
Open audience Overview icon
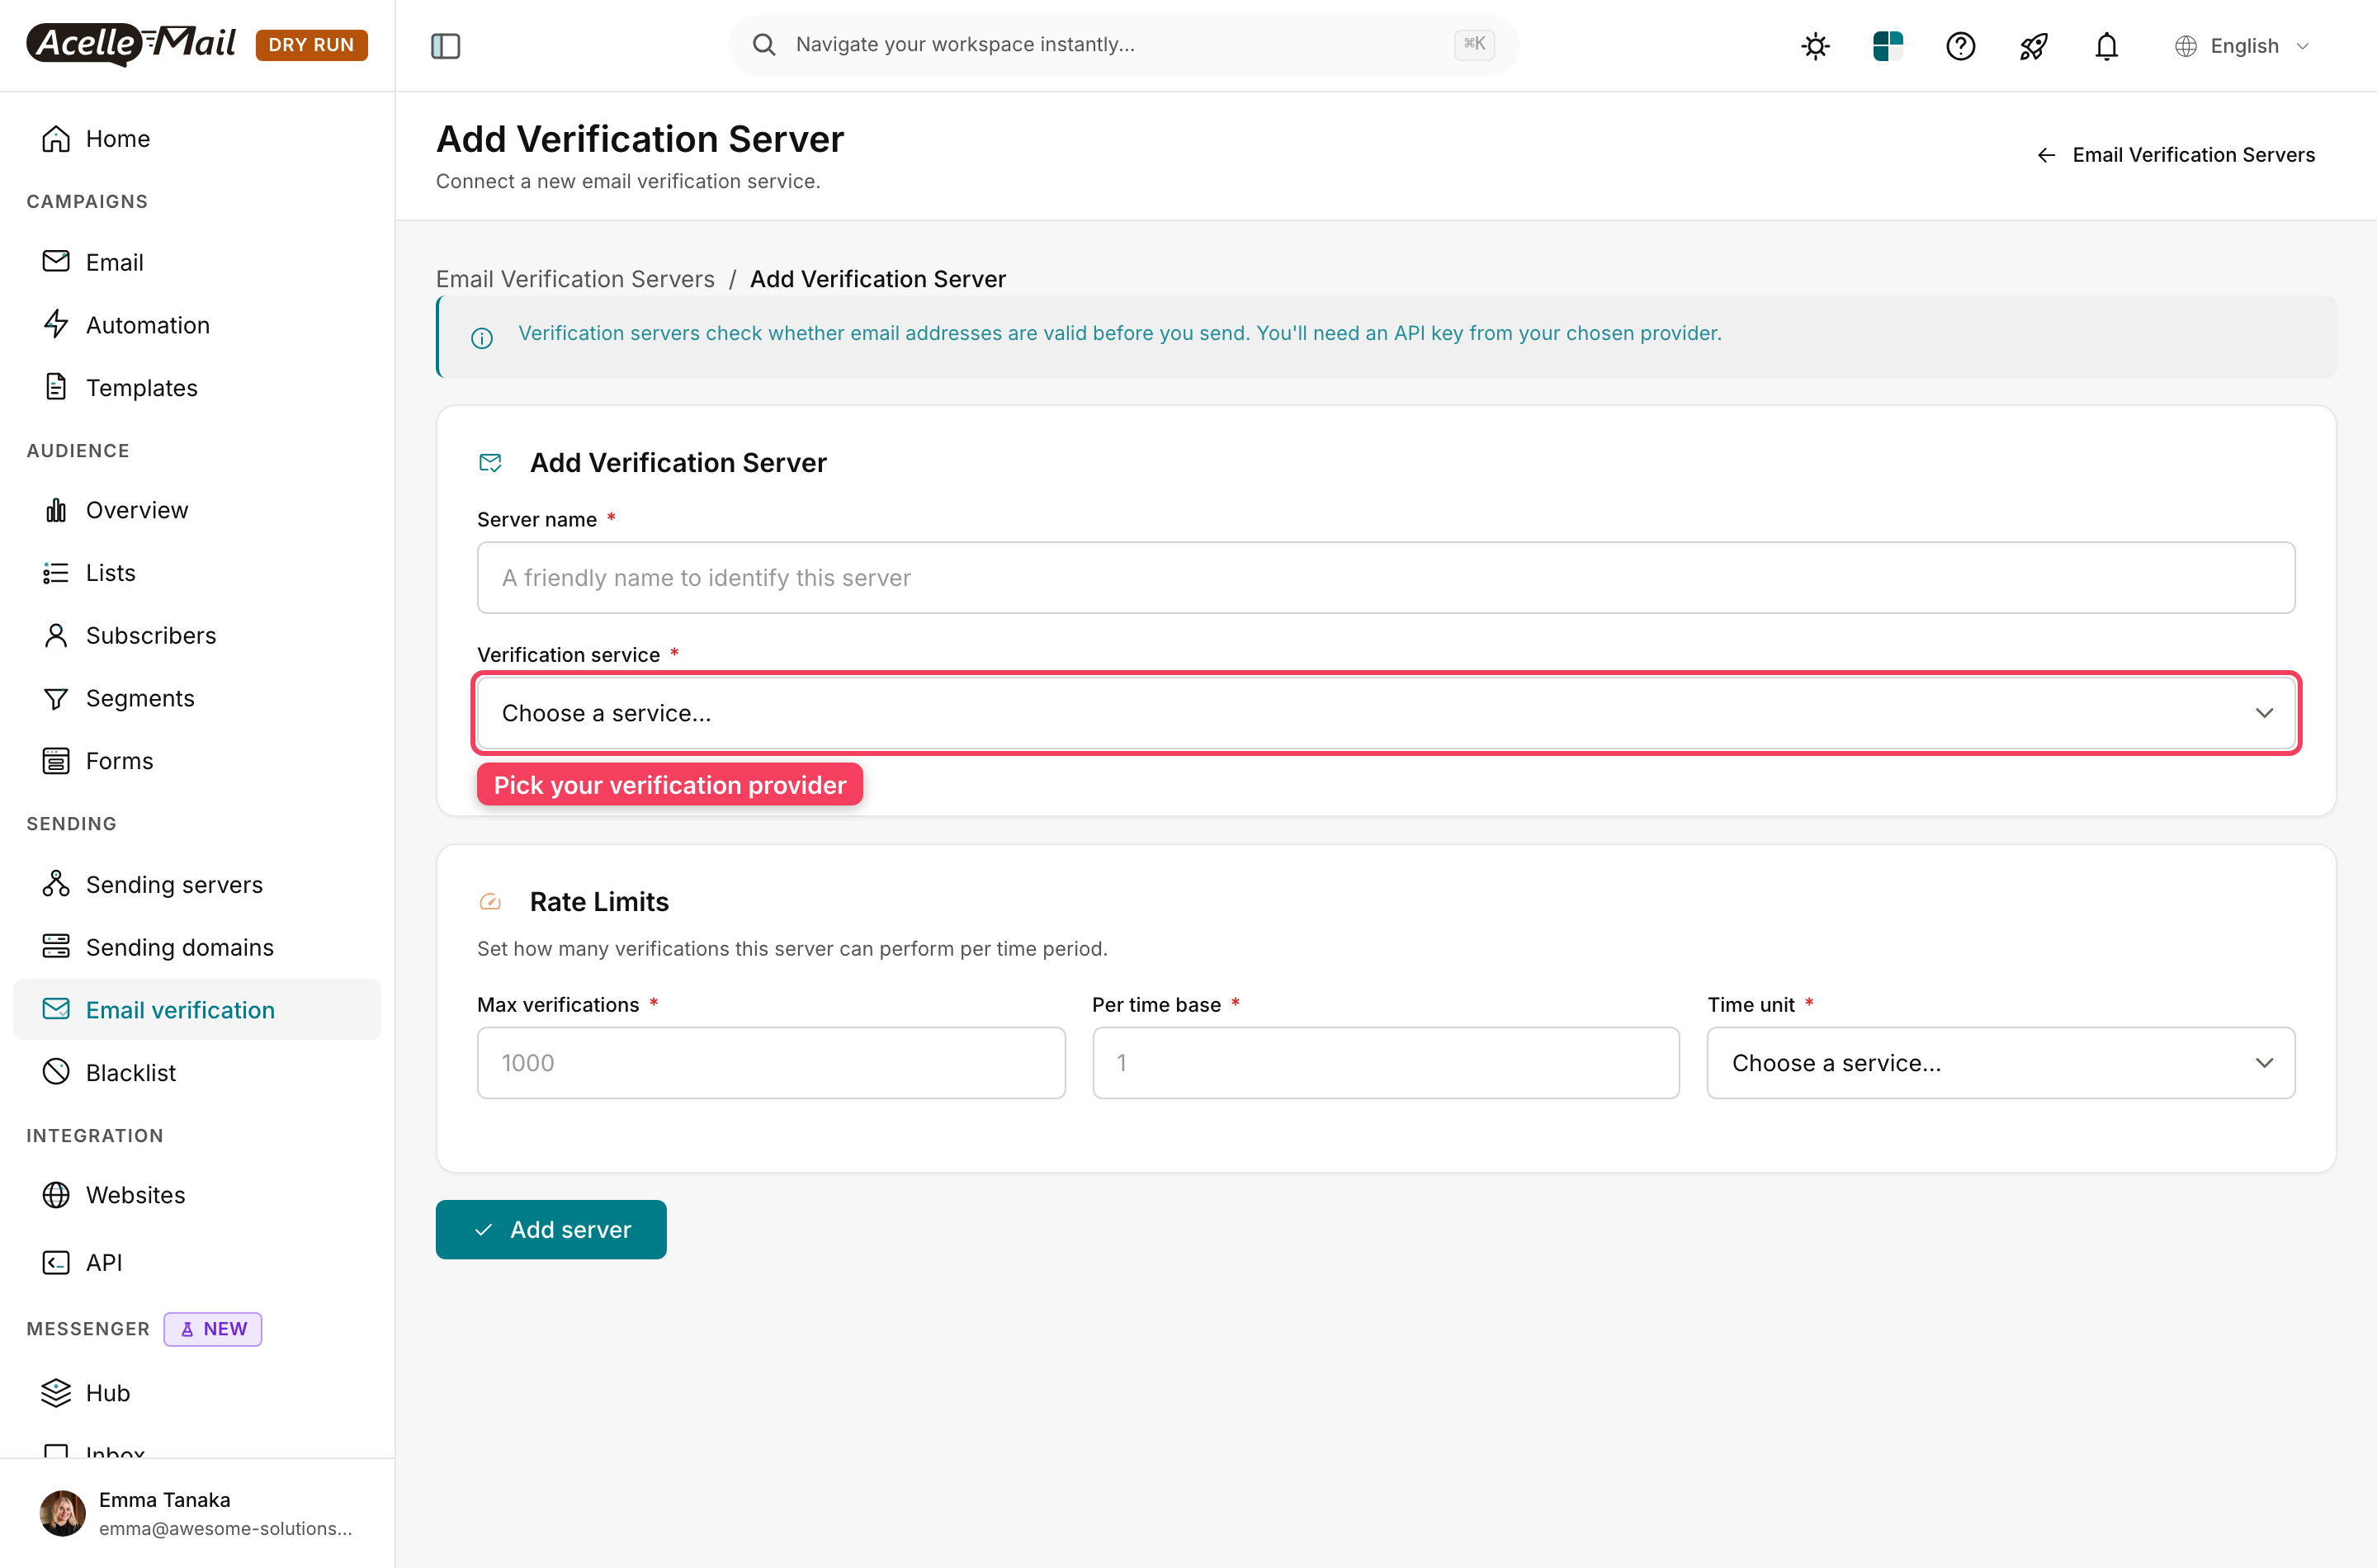click(56, 510)
